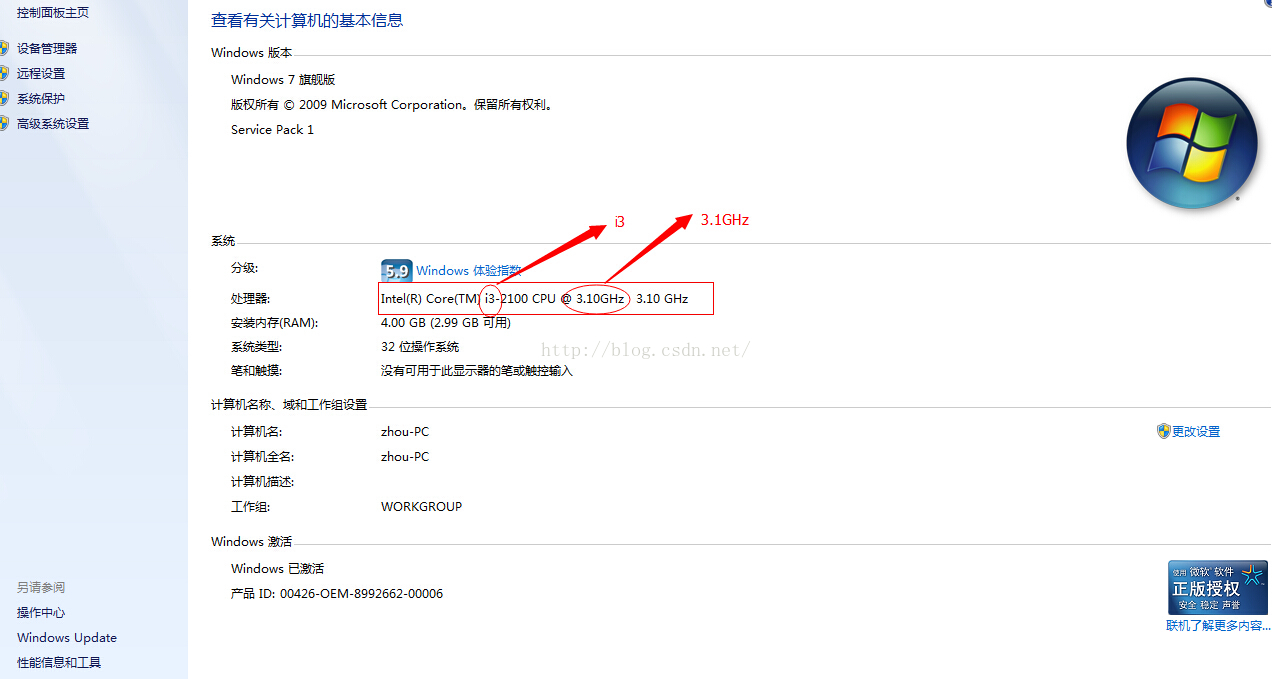Open 性能信息和工具 link
The width and height of the screenshot is (1272, 679).
tap(59, 663)
